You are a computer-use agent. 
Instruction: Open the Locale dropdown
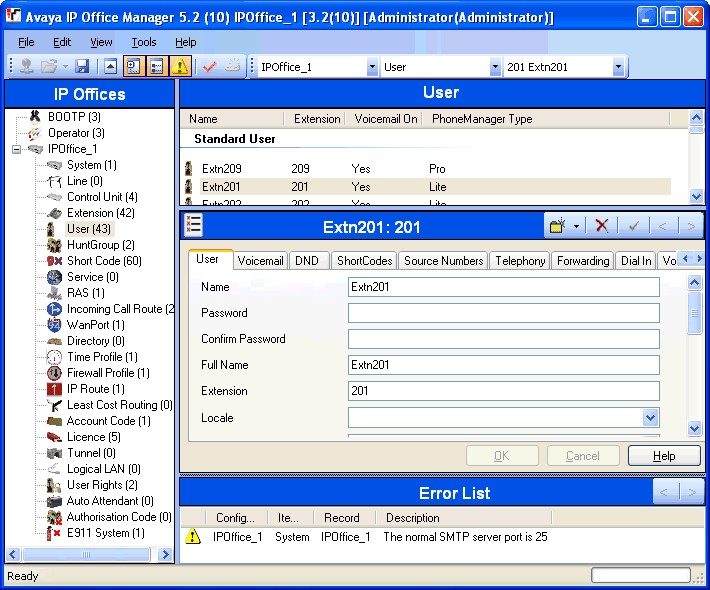[650, 417]
